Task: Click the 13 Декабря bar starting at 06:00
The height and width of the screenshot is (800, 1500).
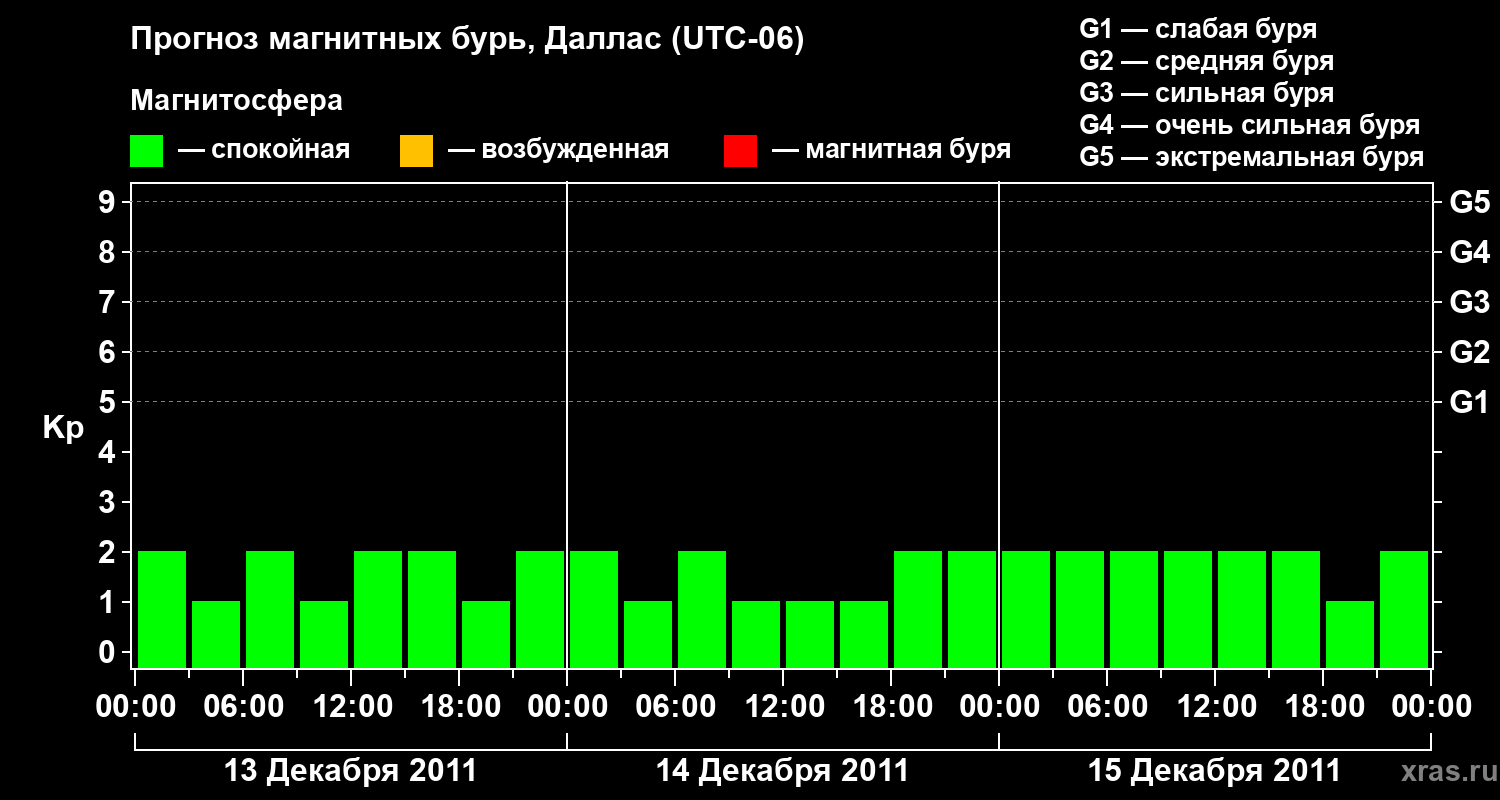Action: click(270, 609)
